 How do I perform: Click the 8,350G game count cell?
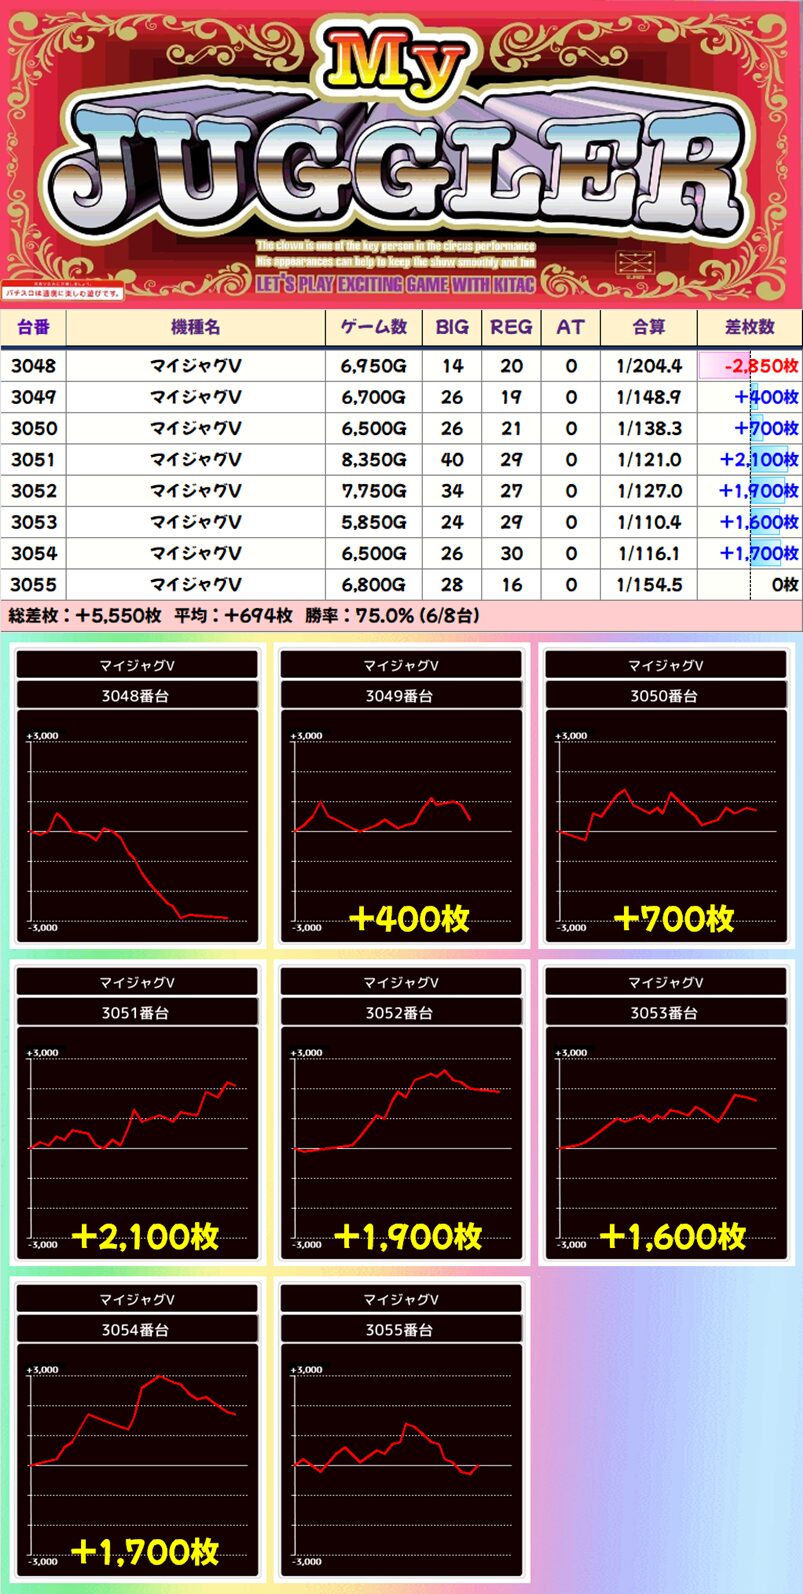[374, 460]
